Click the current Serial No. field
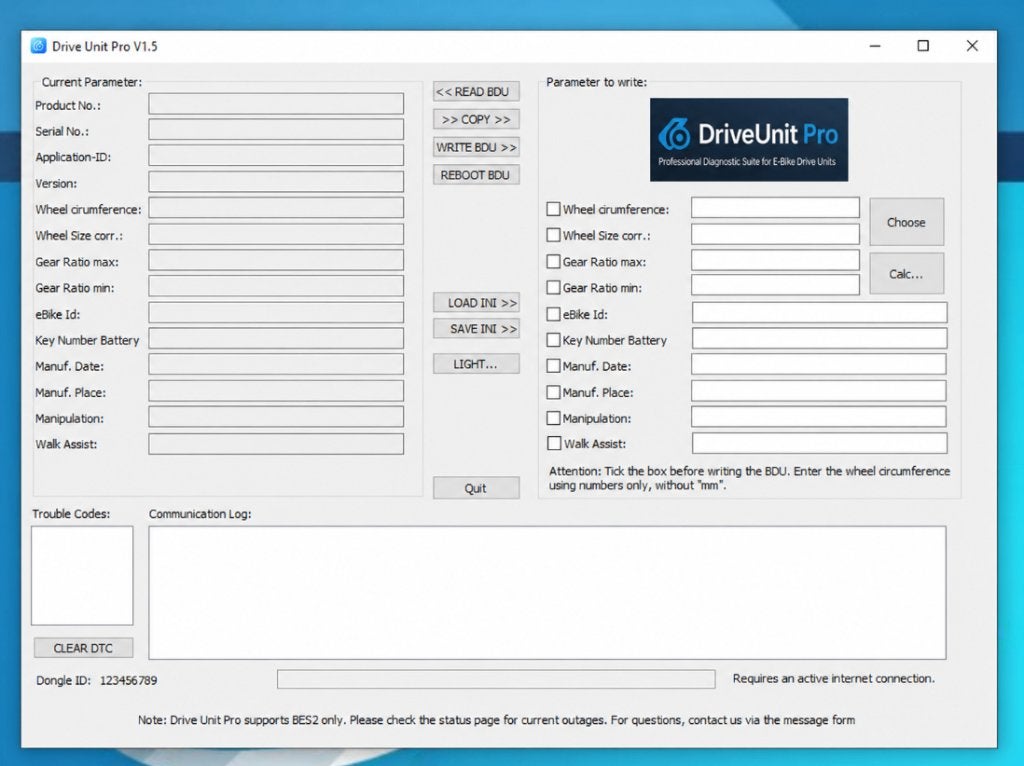Screen dimensions: 1024x766 276,130
